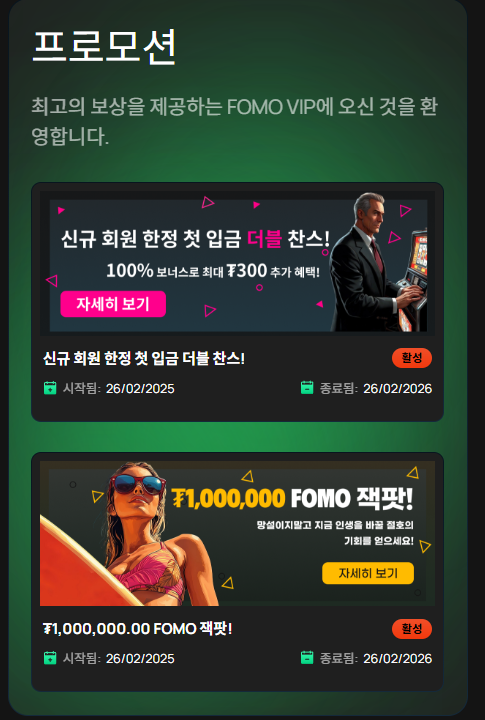
Task: Open the ₮1,000,000.00 FOMO 잭팟! title link
Action: point(138,629)
